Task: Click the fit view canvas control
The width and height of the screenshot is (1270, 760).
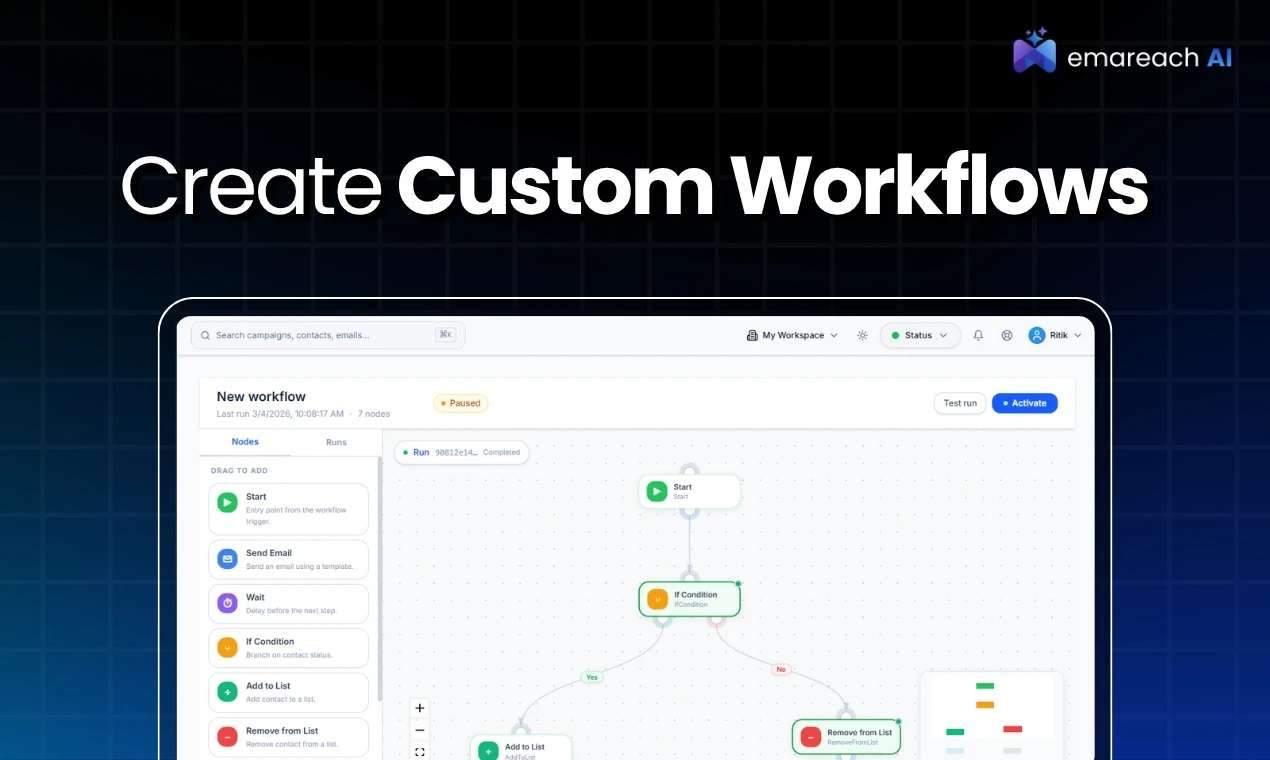Action: (x=420, y=752)
